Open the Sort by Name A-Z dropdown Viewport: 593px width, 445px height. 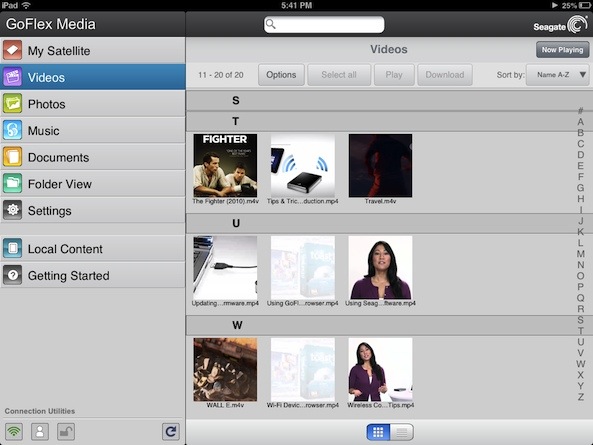[557, 75]
